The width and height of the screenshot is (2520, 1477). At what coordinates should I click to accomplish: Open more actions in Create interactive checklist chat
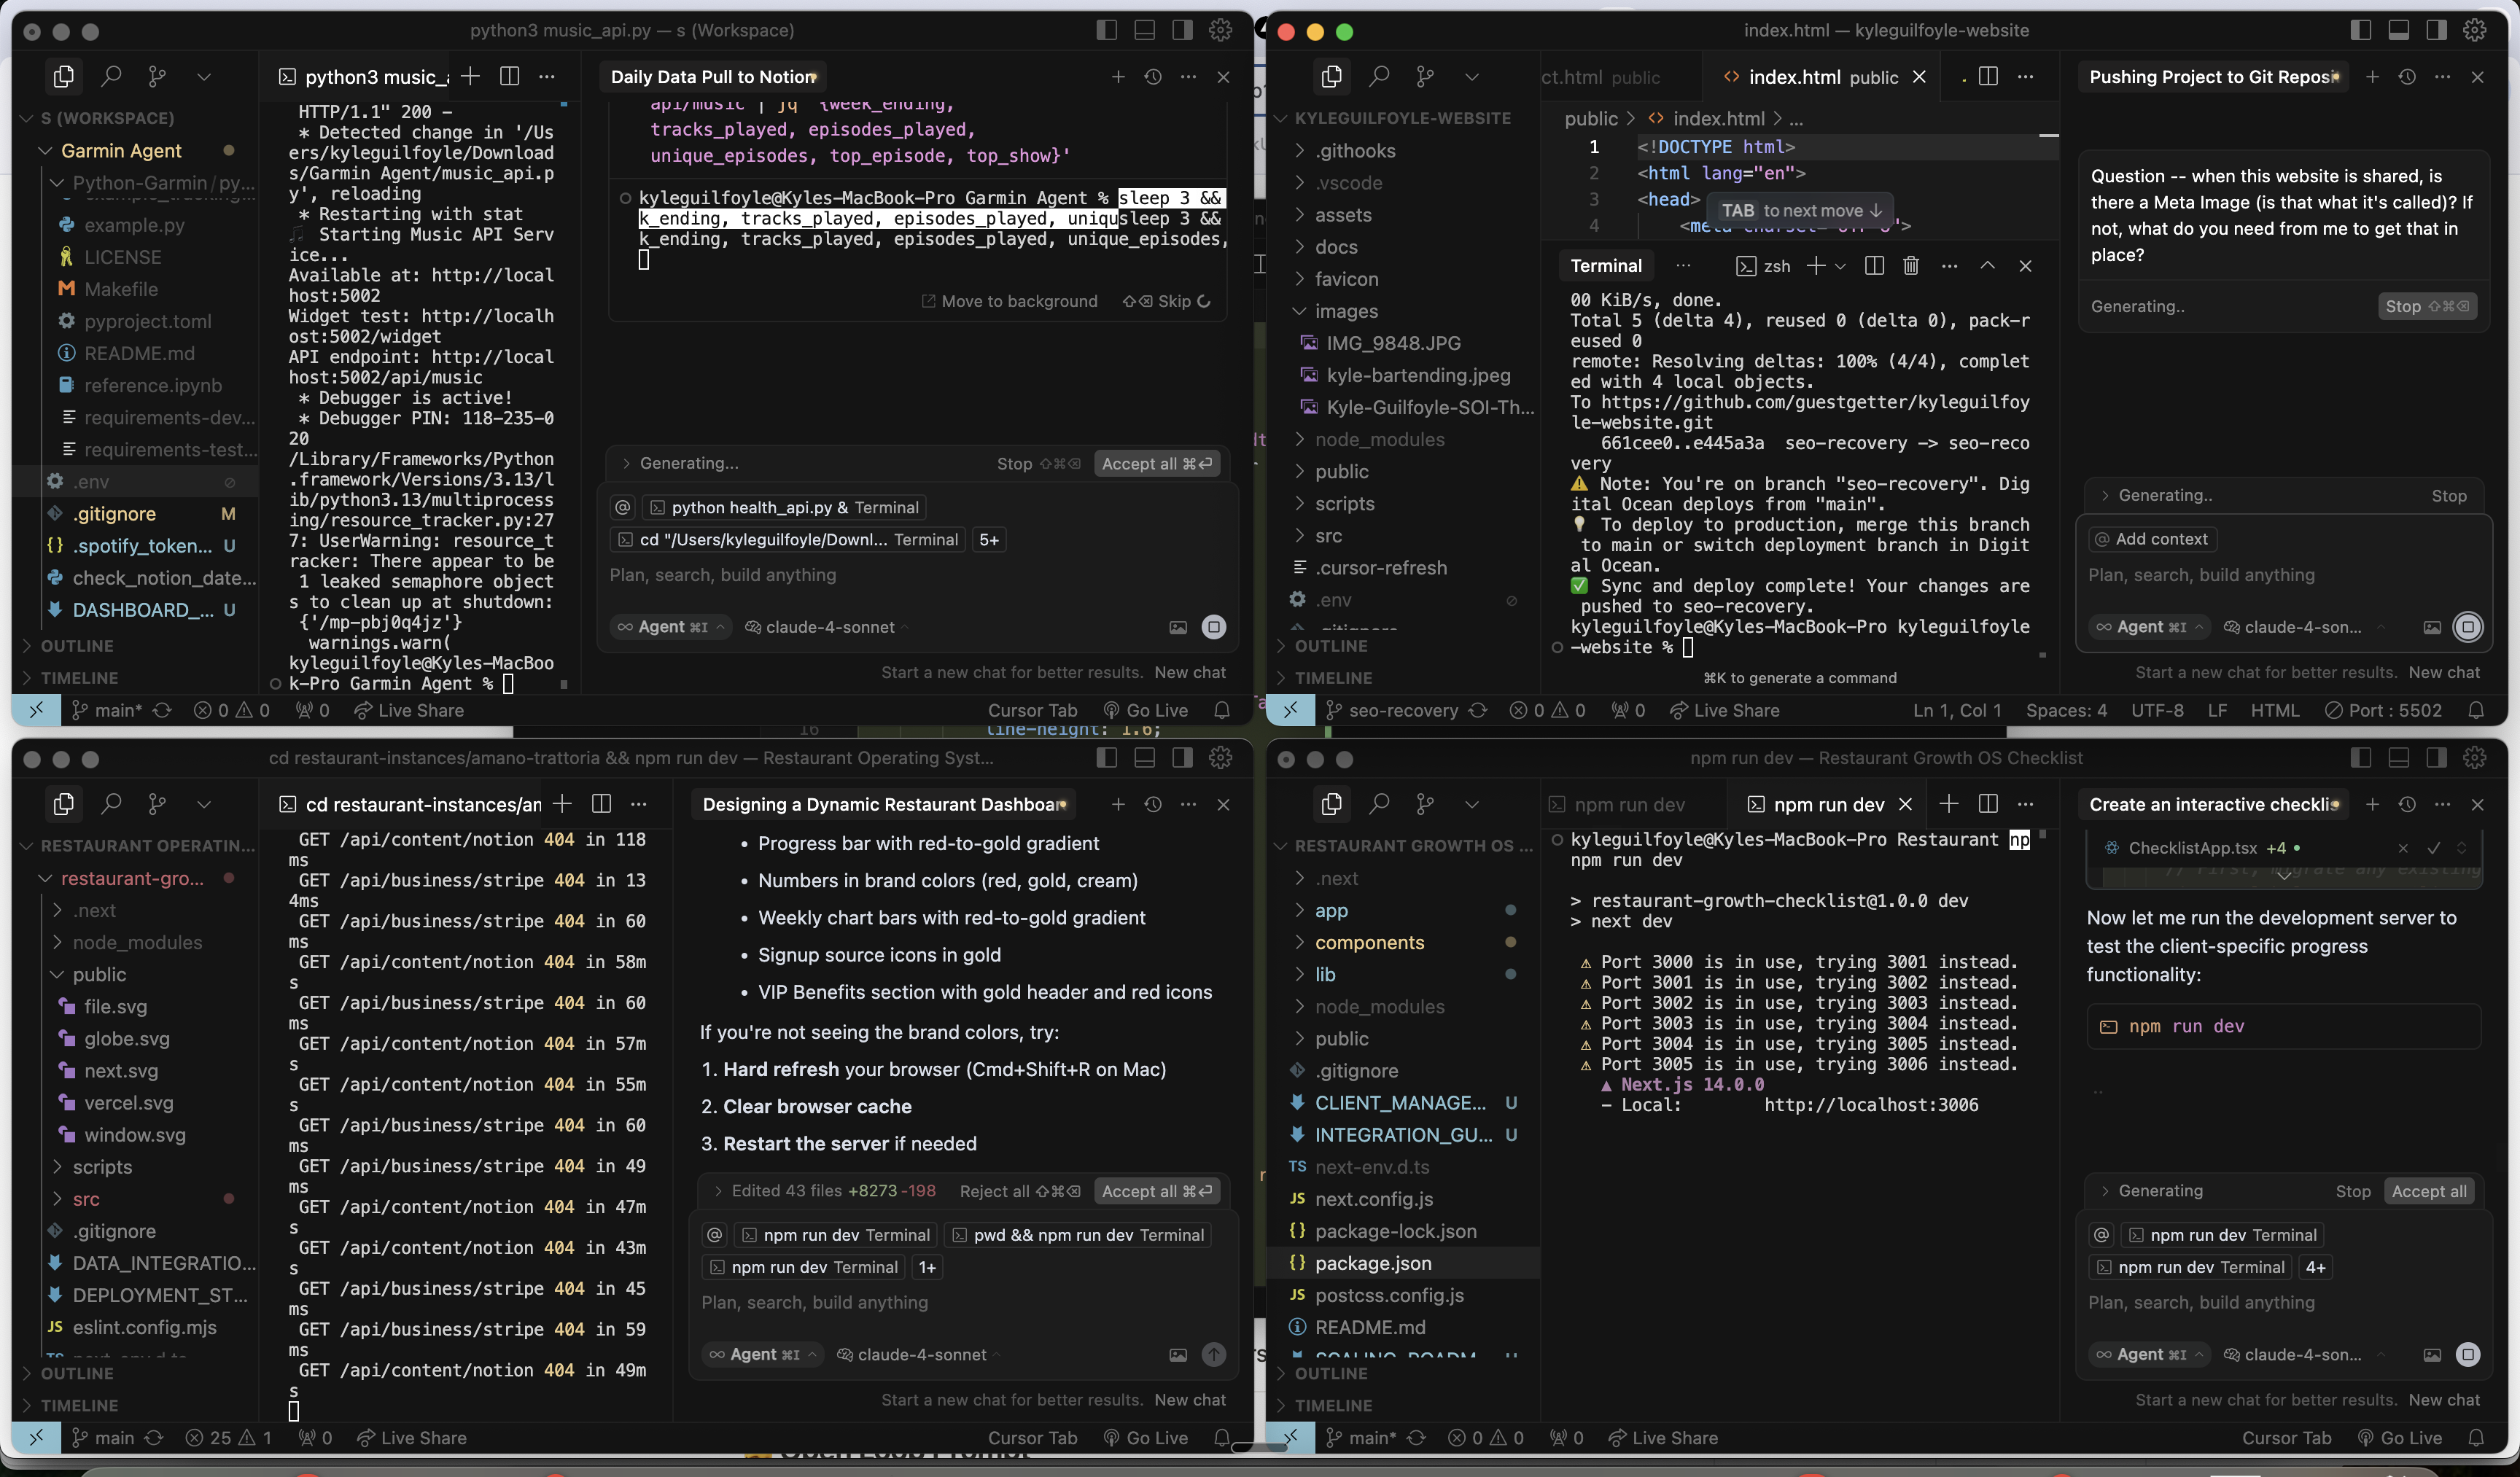[x=2442, y=804]
